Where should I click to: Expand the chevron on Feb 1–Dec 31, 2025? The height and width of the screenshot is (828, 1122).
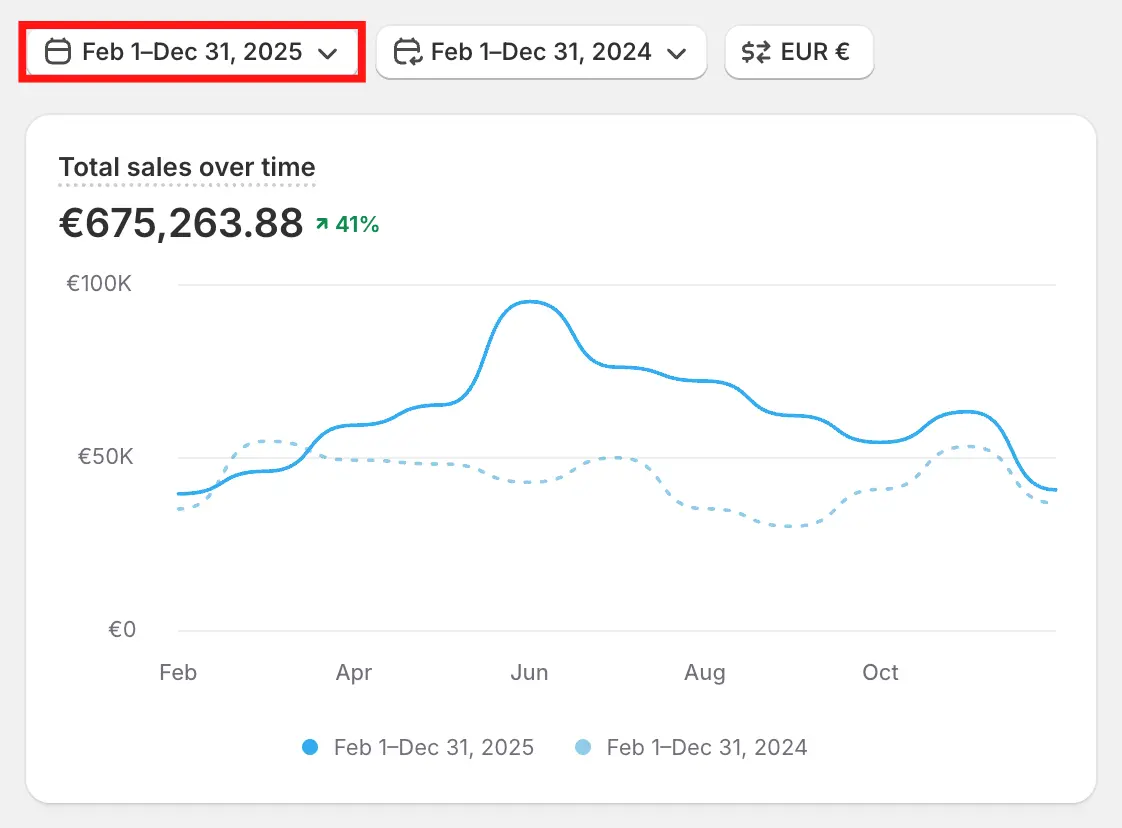pyautogui.click(x=327, y=53)
